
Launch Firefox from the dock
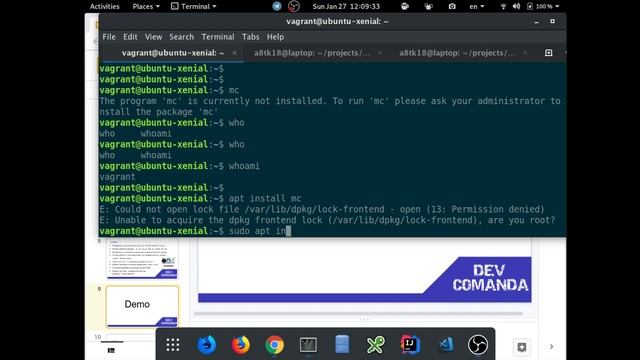click(241, 345)
